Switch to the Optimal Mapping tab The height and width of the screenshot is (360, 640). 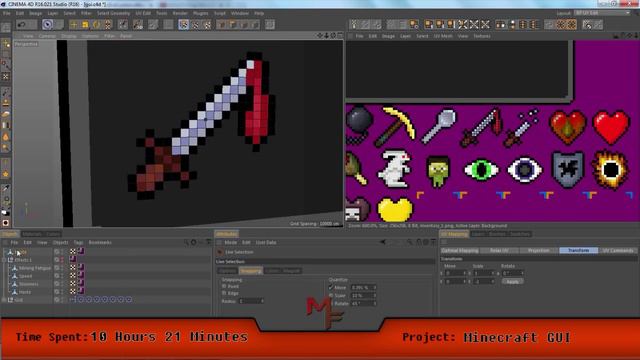(460, 250)
